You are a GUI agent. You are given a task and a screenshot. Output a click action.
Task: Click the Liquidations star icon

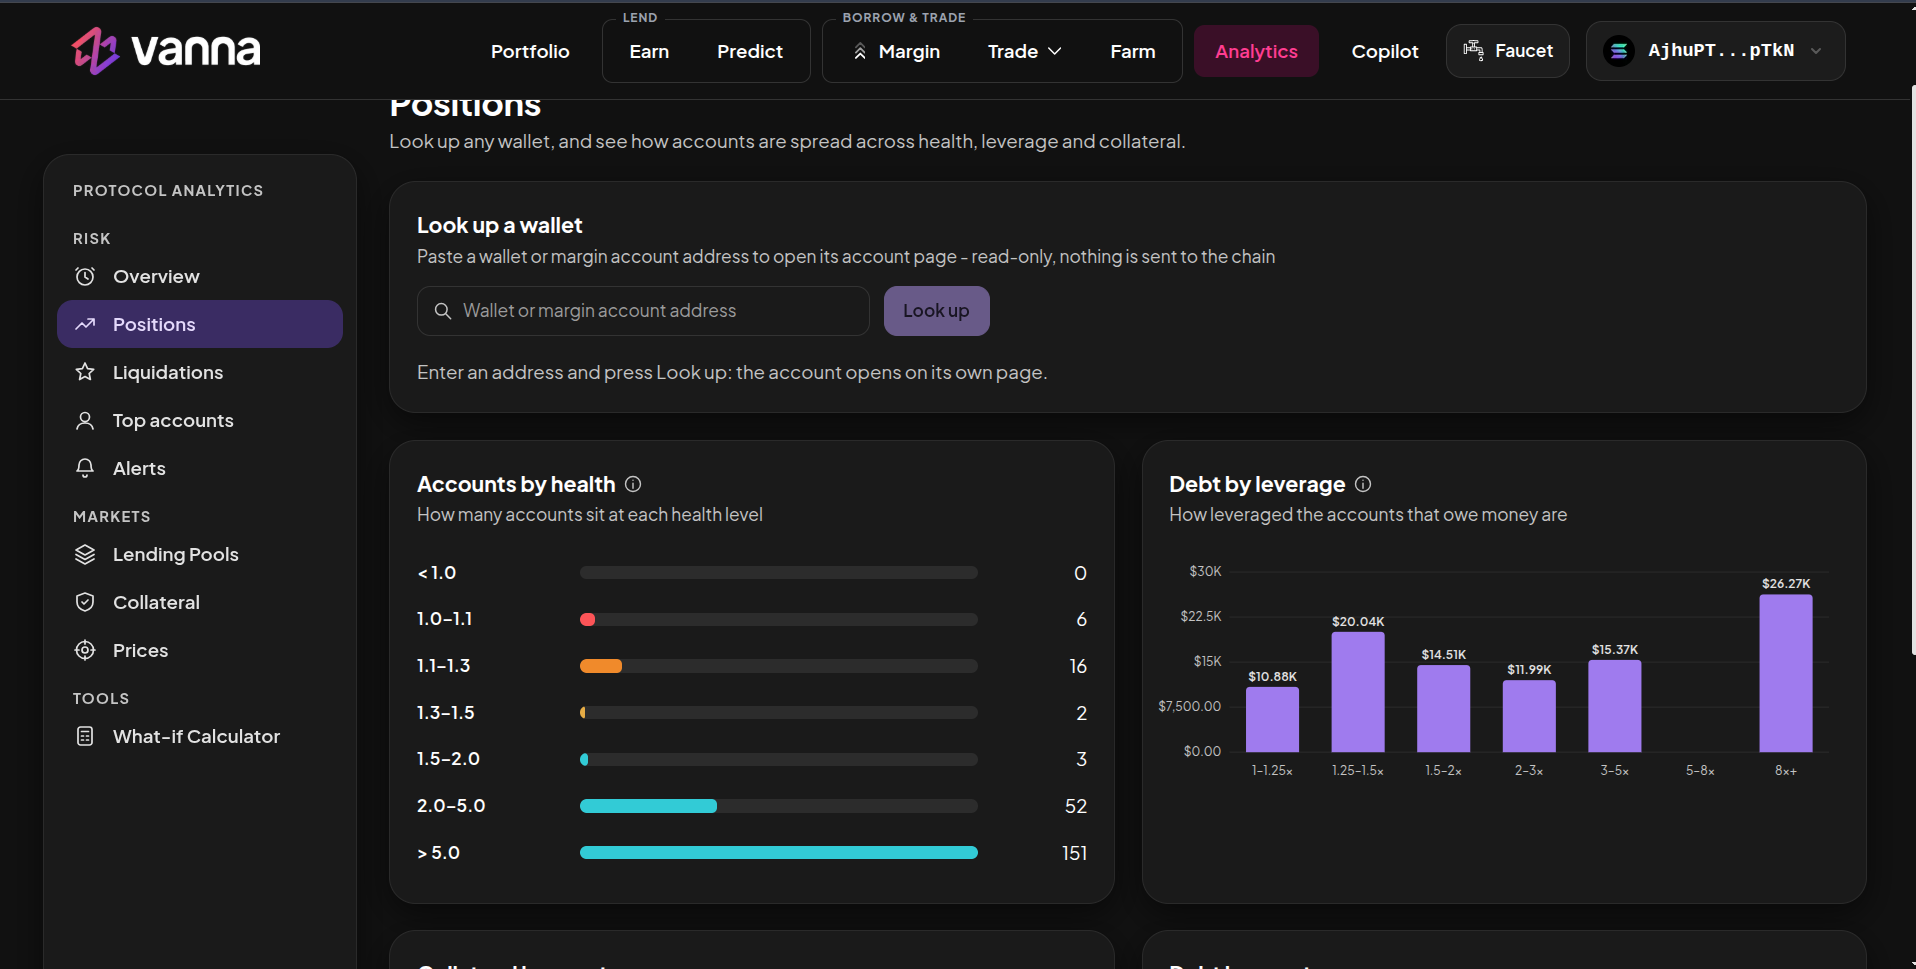[85, 372]
